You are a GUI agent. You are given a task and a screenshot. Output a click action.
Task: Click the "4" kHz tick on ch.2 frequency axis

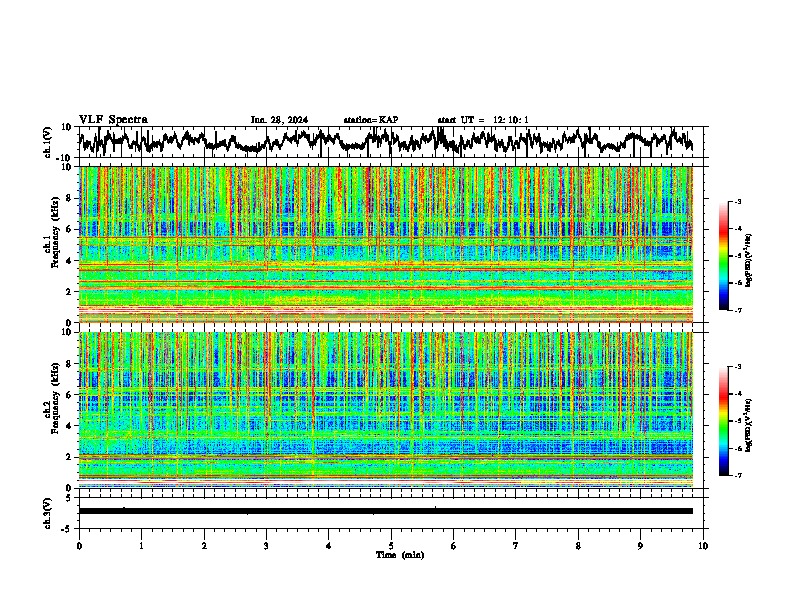tap(69, 426)
